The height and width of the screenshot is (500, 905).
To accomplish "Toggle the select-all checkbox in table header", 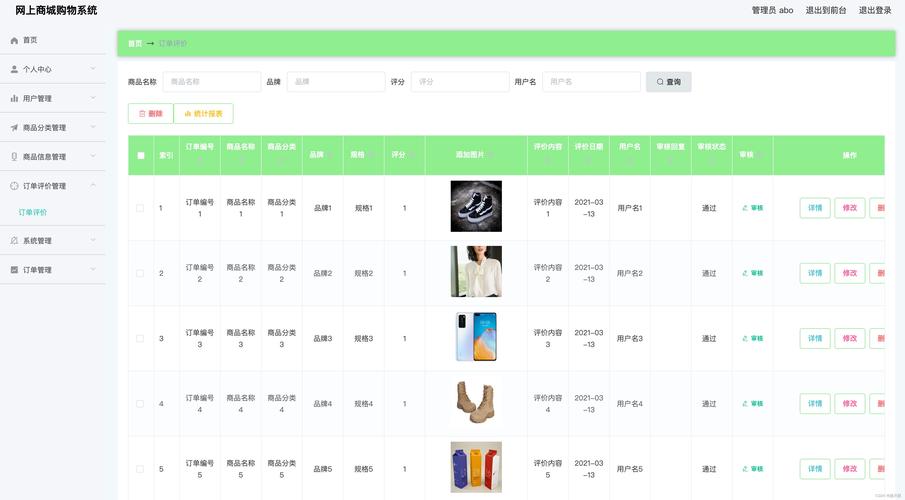I will [141, 155].
